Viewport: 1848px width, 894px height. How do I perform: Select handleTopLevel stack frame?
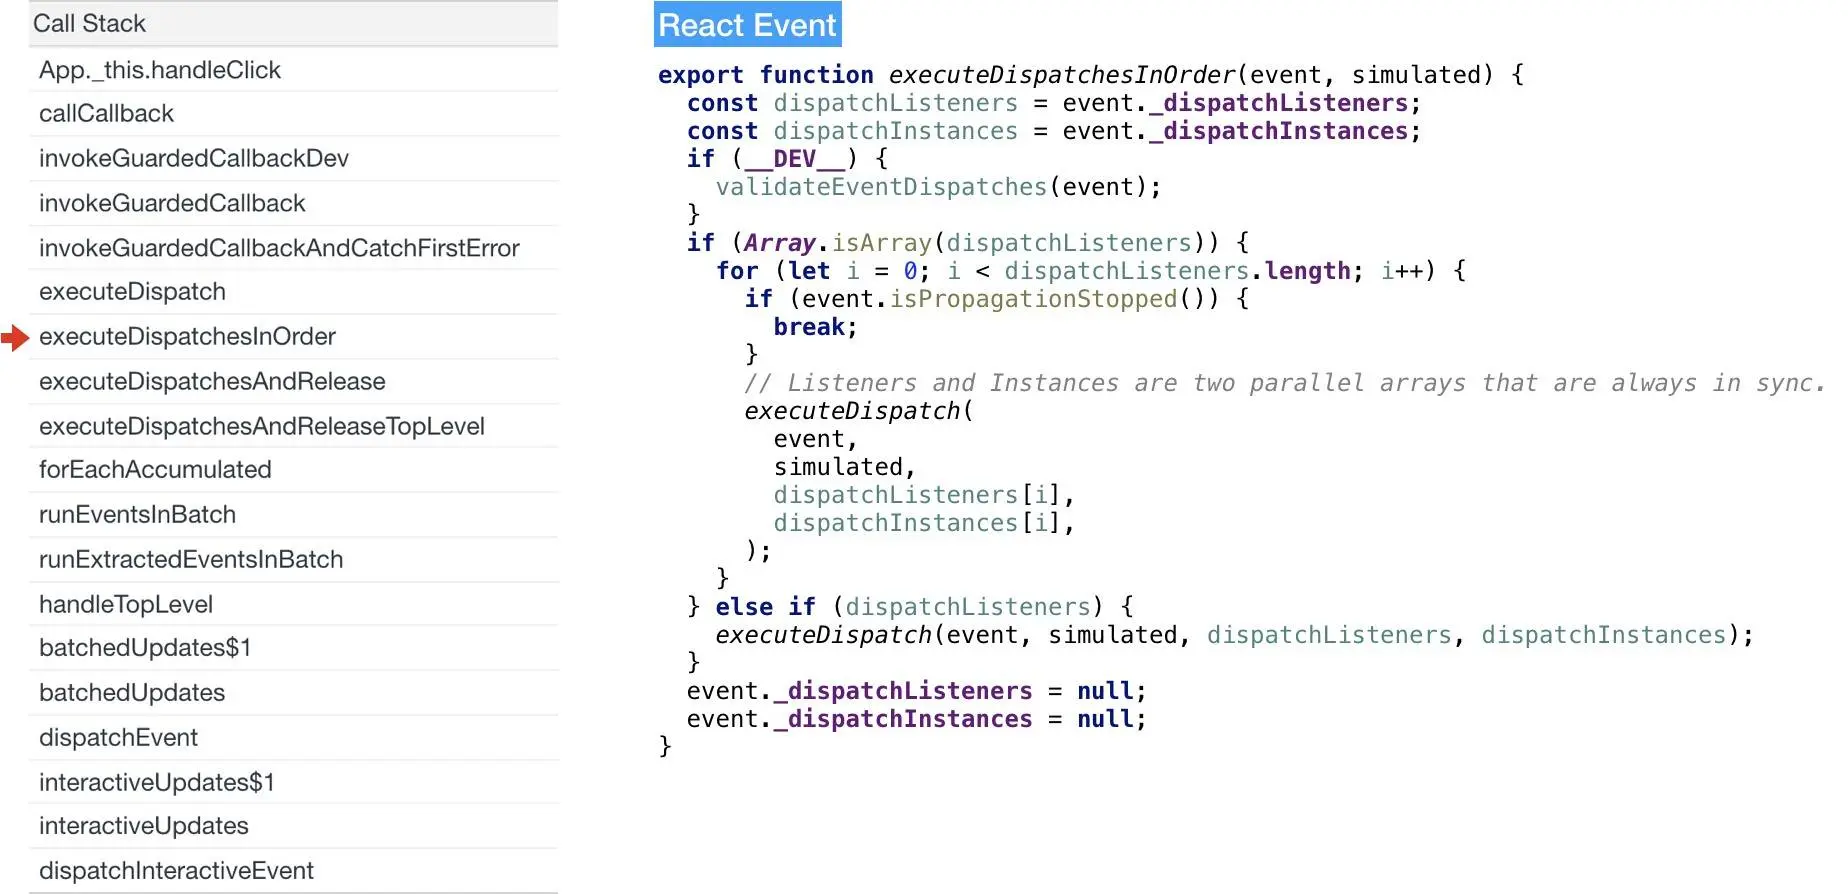tap(293, 605)
